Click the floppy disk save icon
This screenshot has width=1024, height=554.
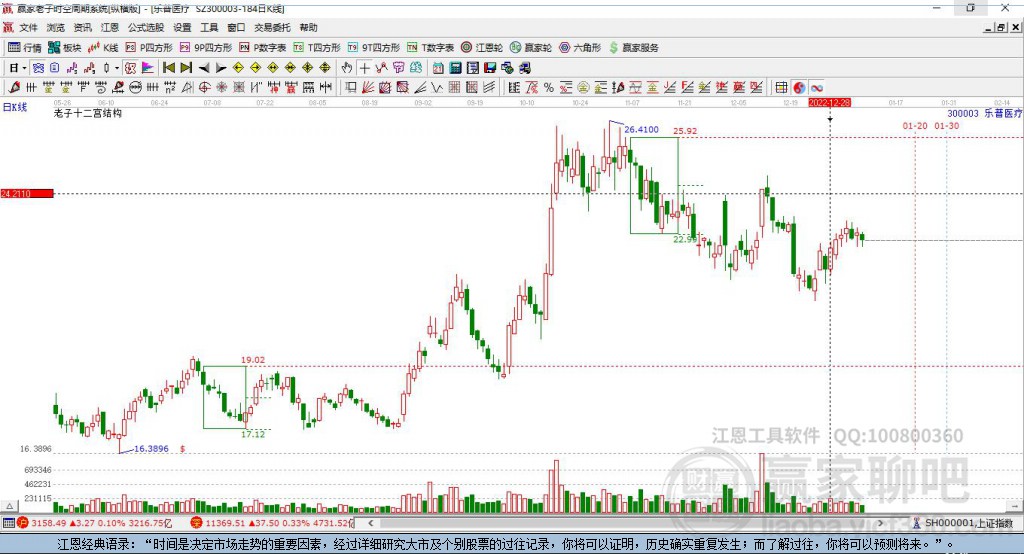(x=490, y=68)
